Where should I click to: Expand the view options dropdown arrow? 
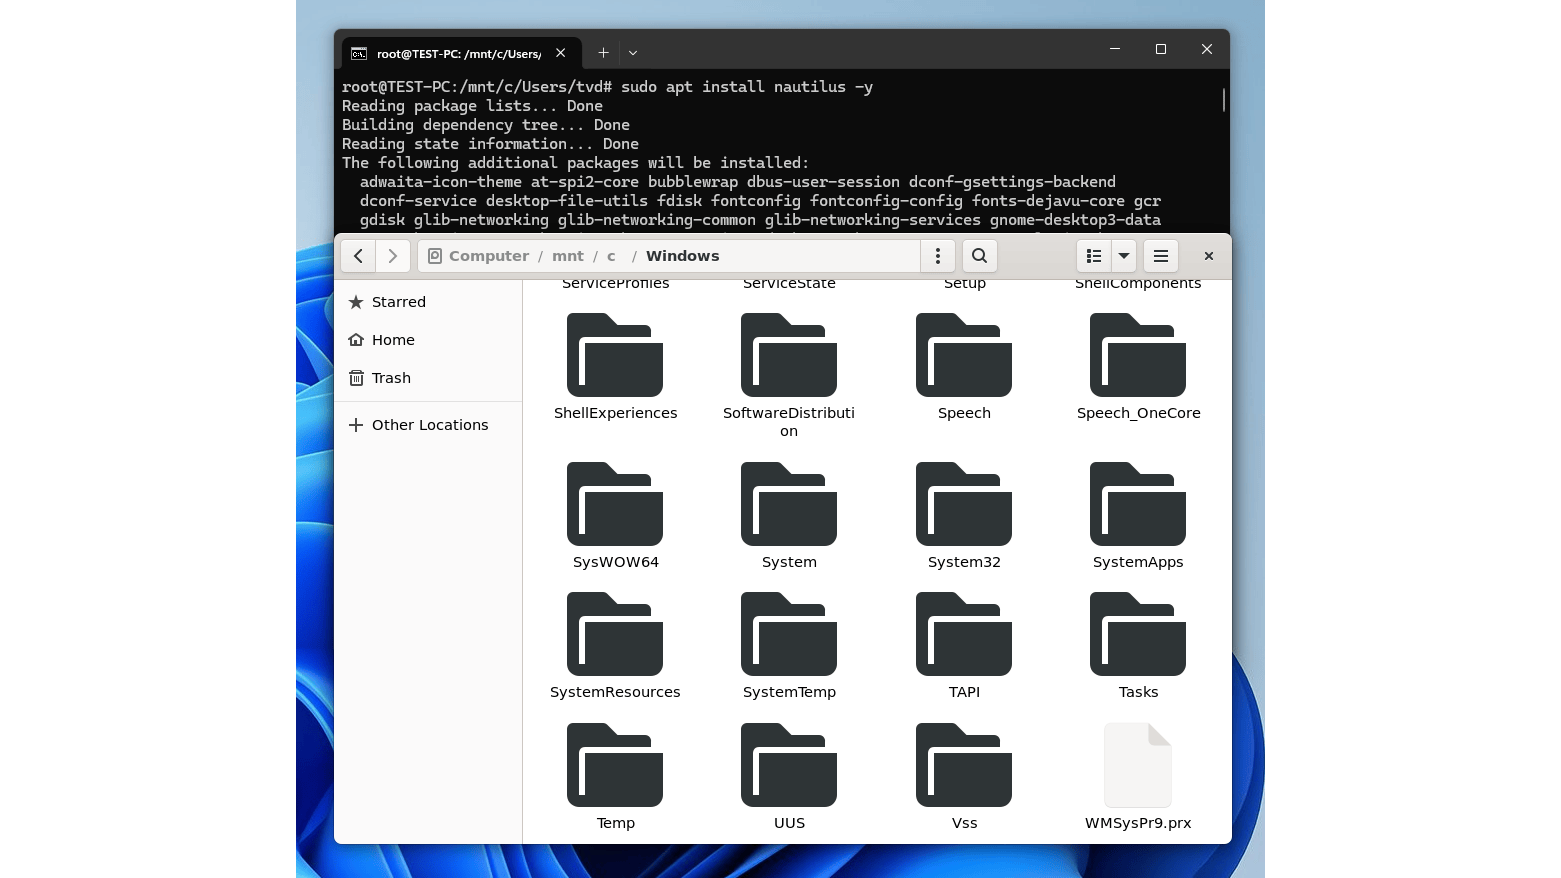click(1124, 256)
